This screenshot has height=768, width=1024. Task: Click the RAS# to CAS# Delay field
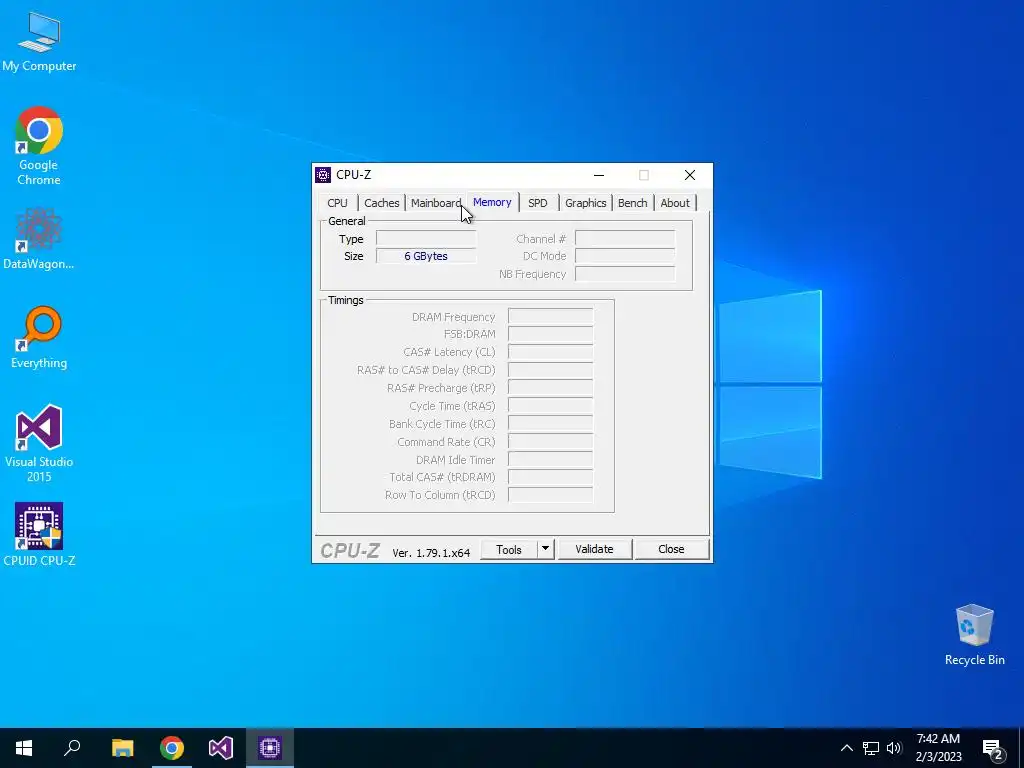click(551, 370)
